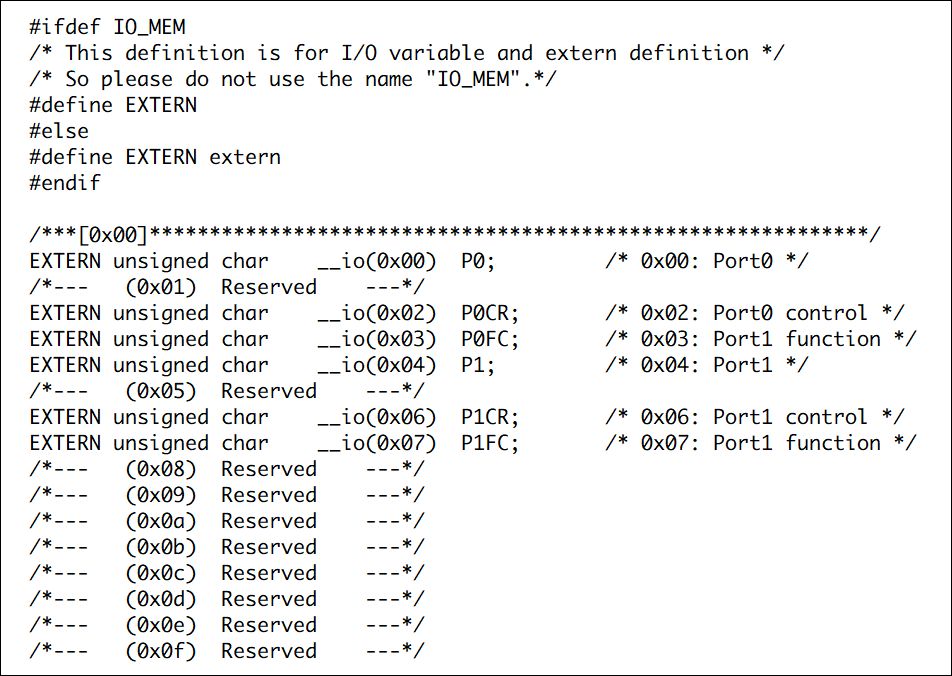952x676 pixels.
Task: Click the comment '0x07: Port1 function'
Action: (x=761, y=443)
